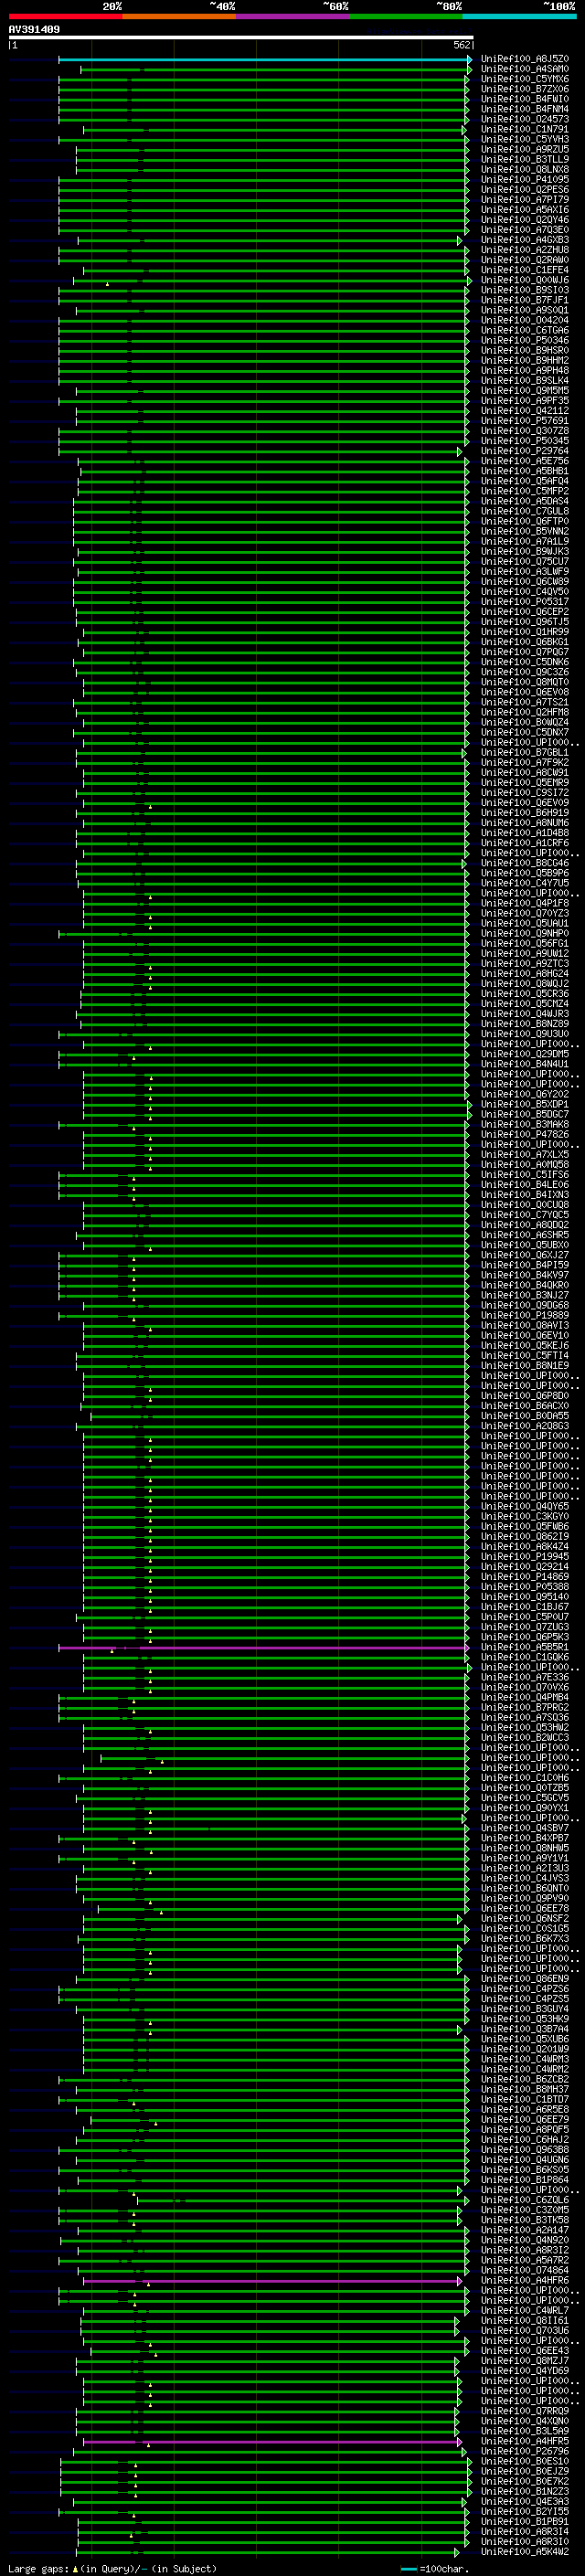Click hit label UniRef100_A4GXB3

pos(525,240)
